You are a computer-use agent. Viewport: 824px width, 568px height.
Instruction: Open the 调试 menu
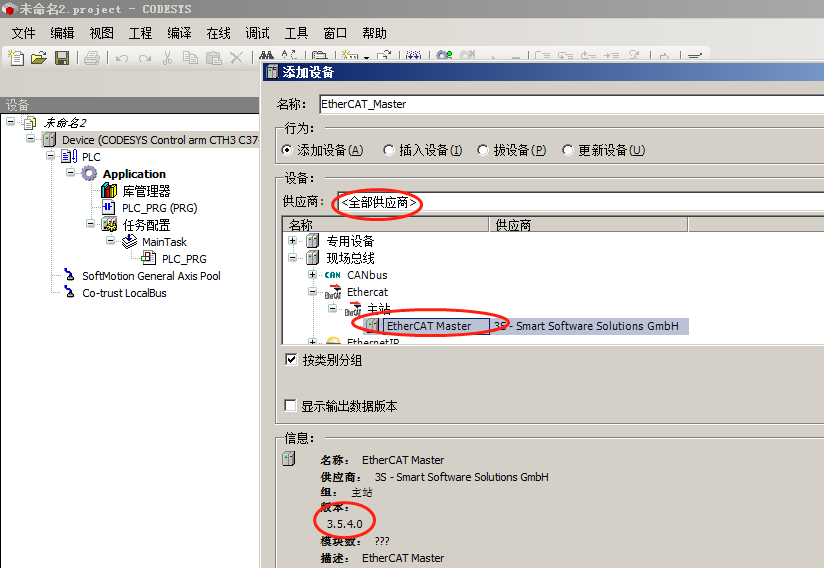[257, 33]
